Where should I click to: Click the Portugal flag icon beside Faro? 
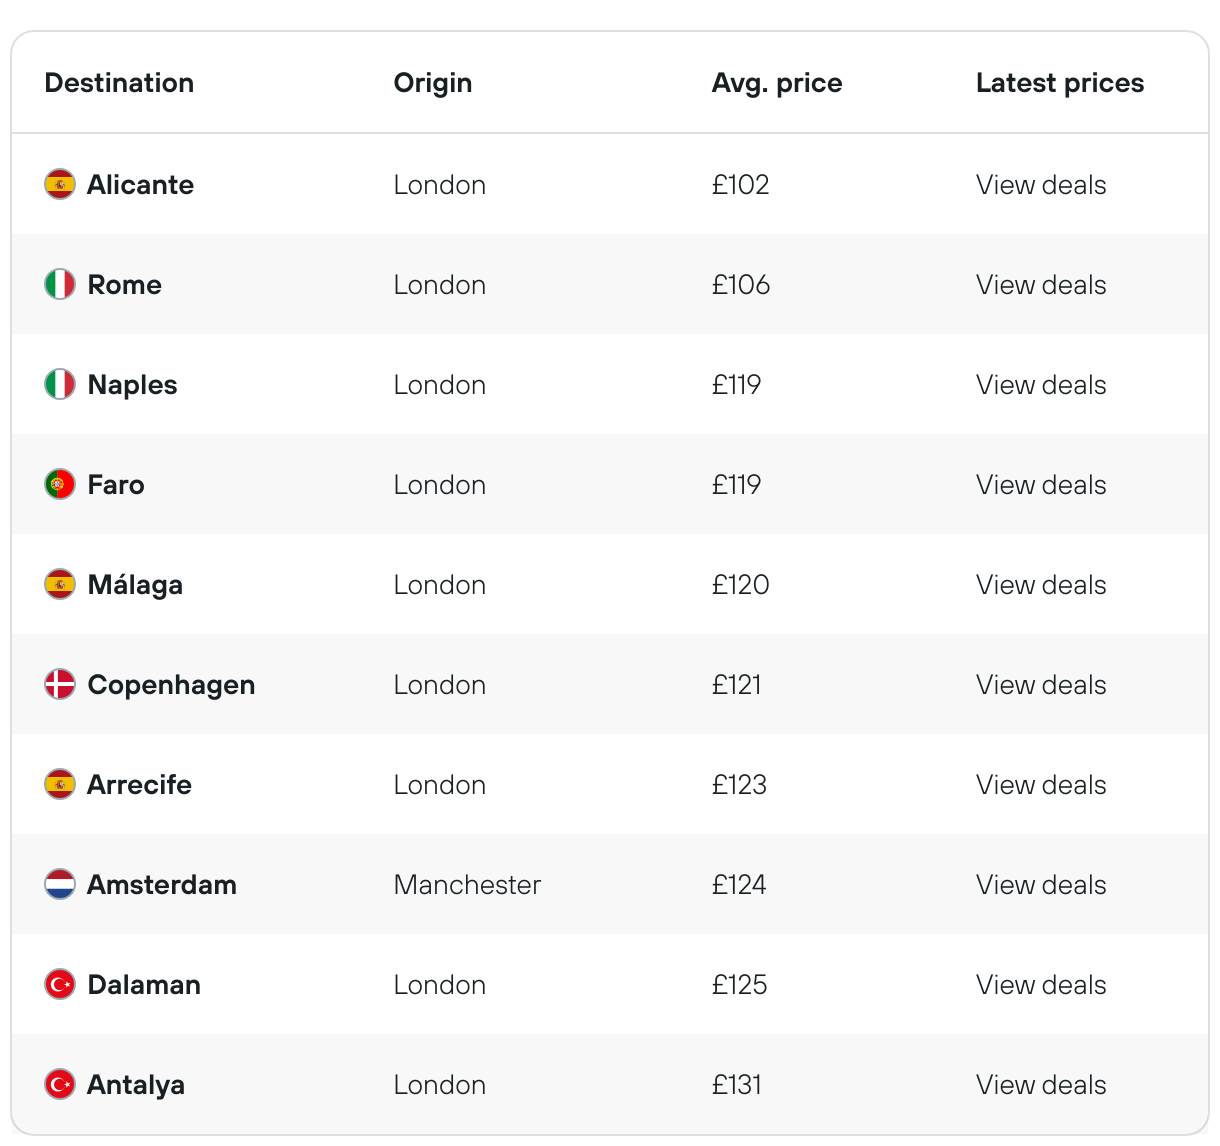[60, 484]
